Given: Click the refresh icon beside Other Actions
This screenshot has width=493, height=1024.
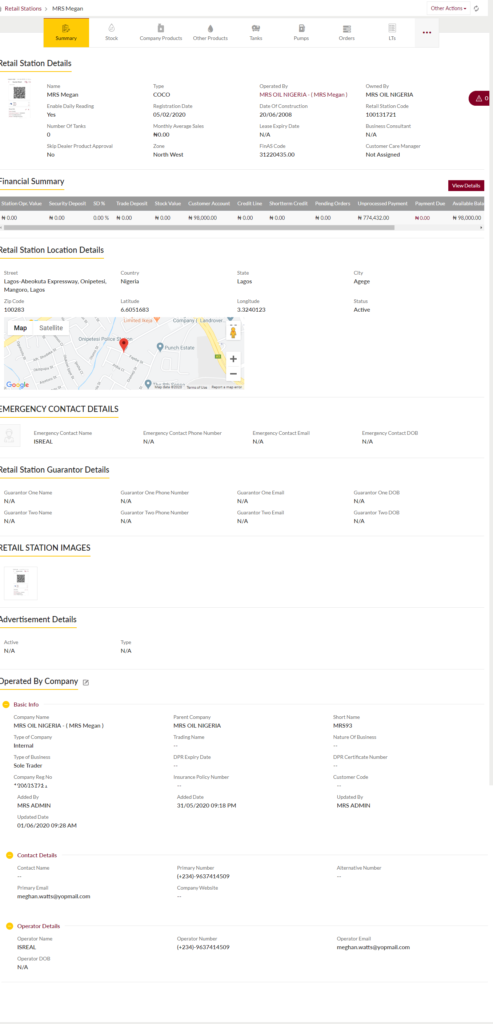Looking at the screenshot, I should coord(476,8).
